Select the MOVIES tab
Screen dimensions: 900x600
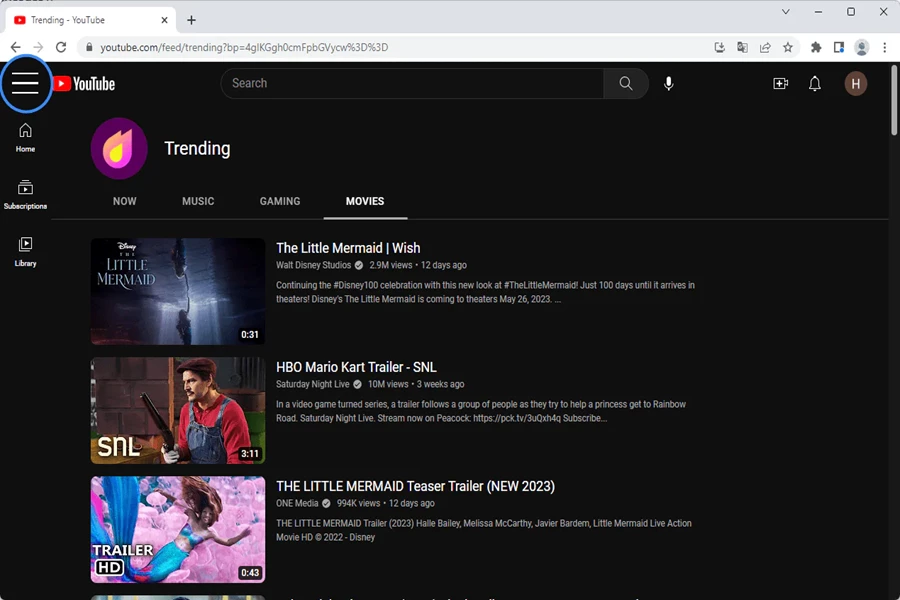click(365, 202)
